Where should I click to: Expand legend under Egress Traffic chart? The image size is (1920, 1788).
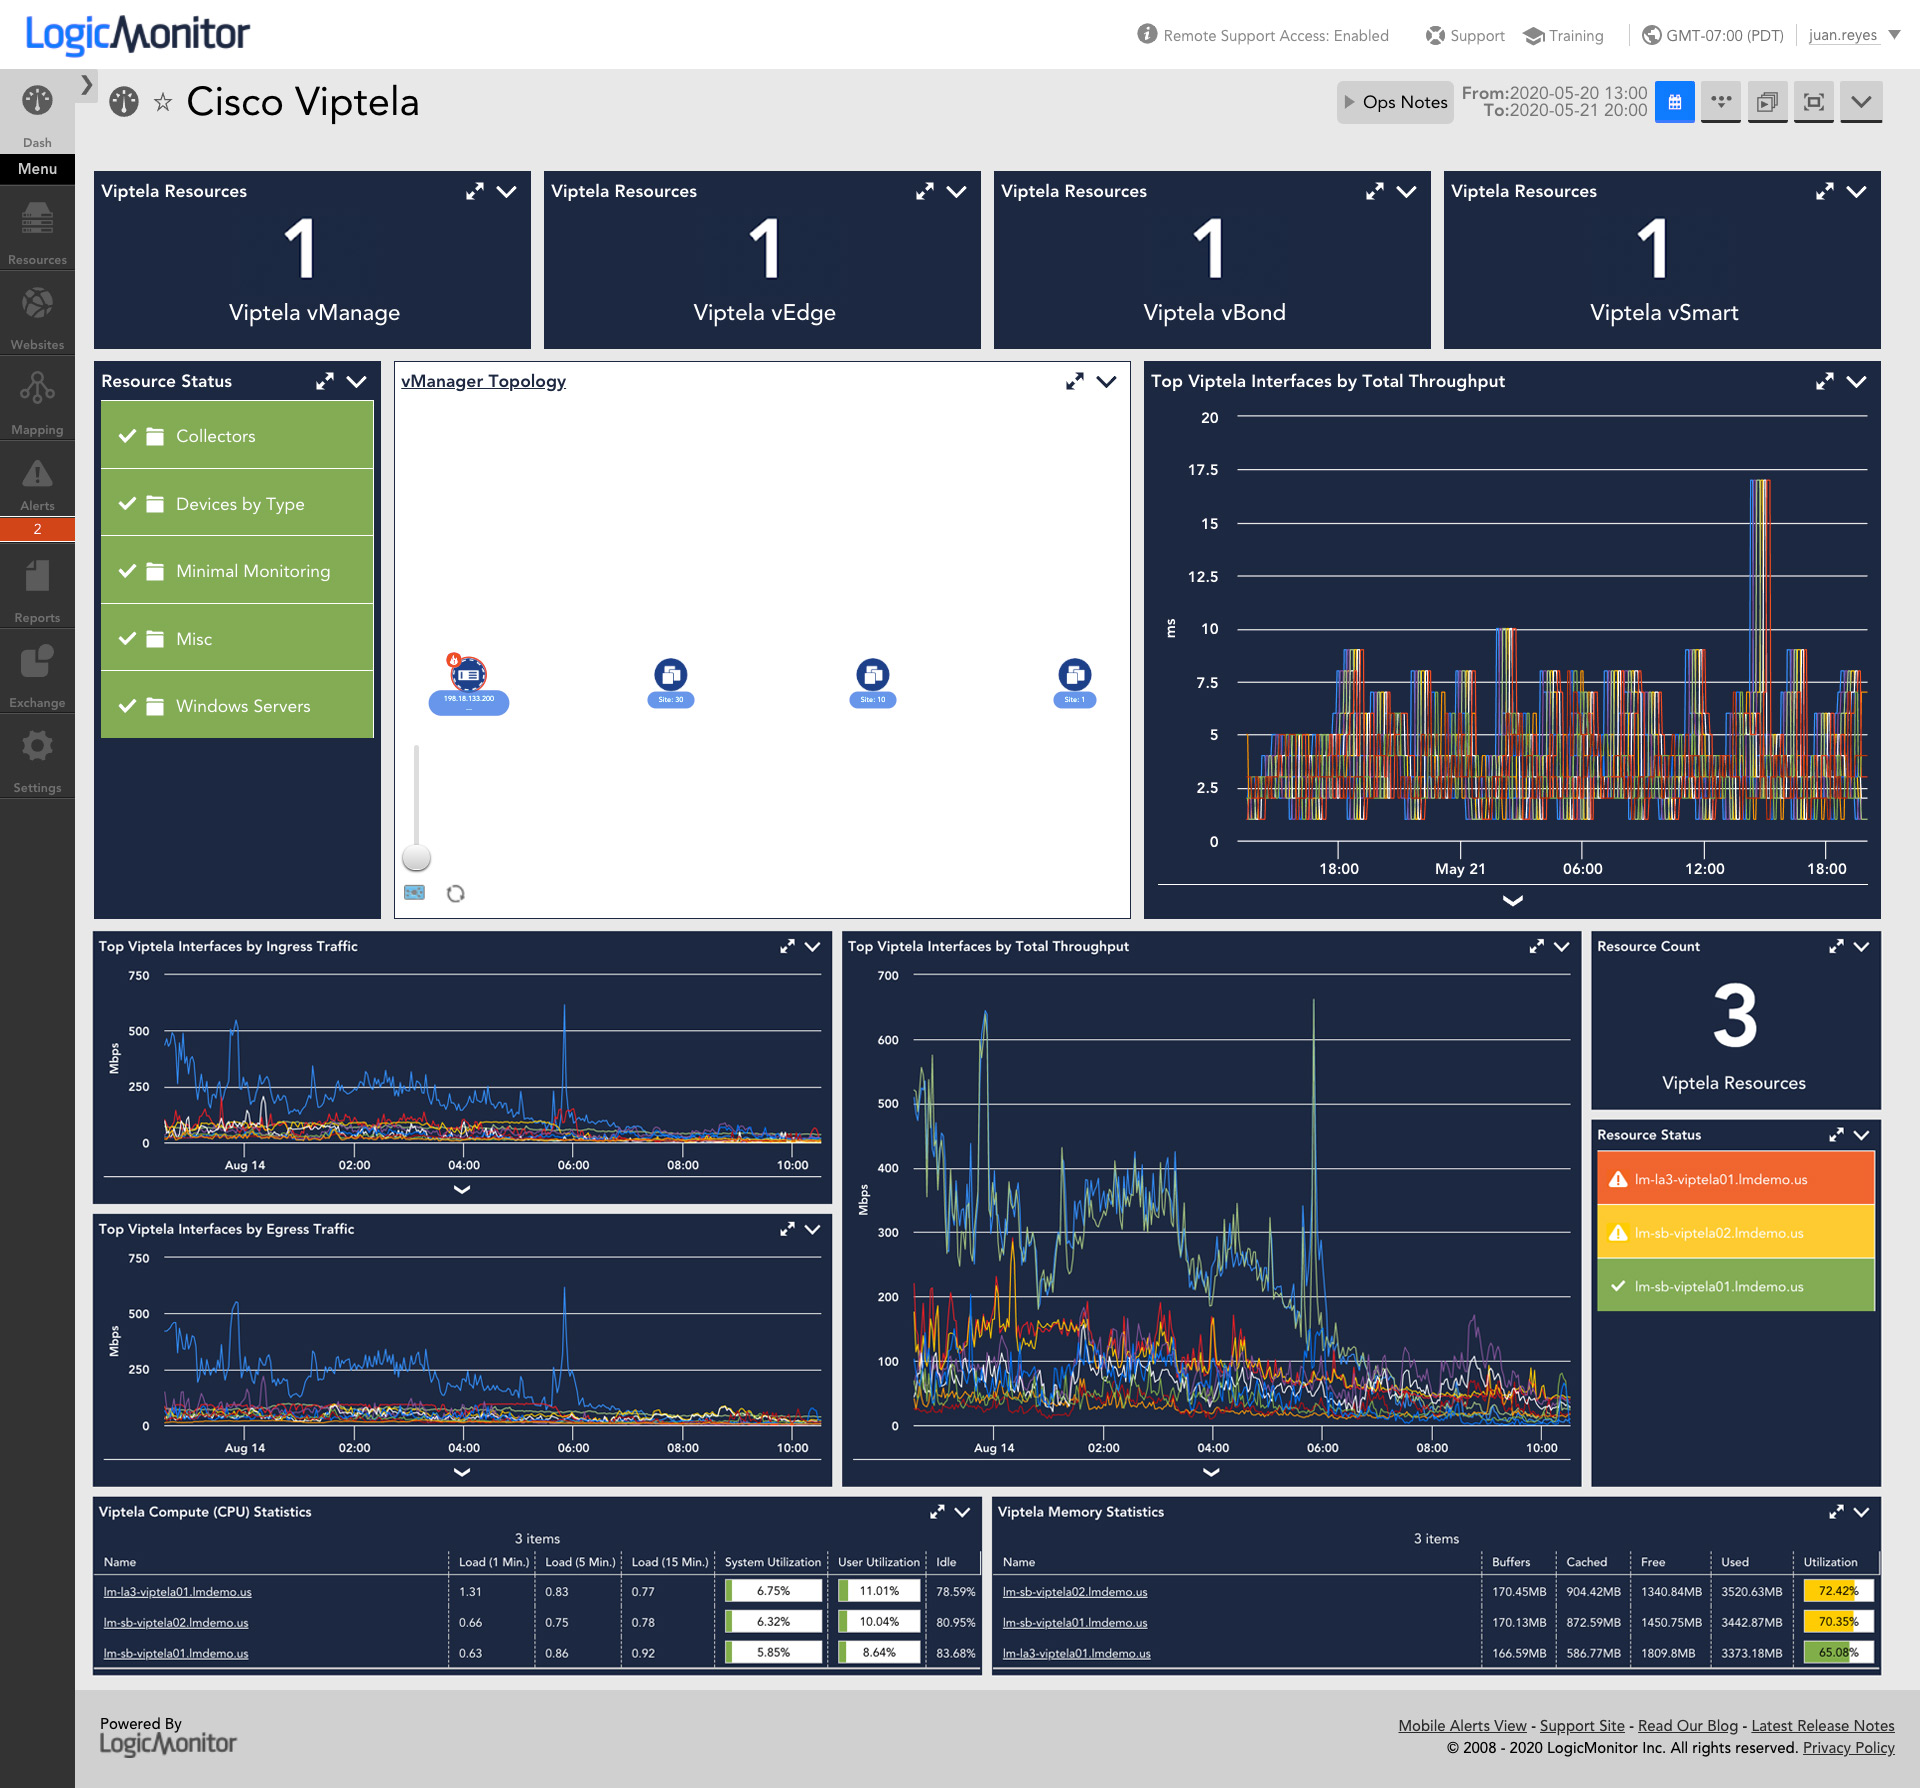coord(462,1472)
